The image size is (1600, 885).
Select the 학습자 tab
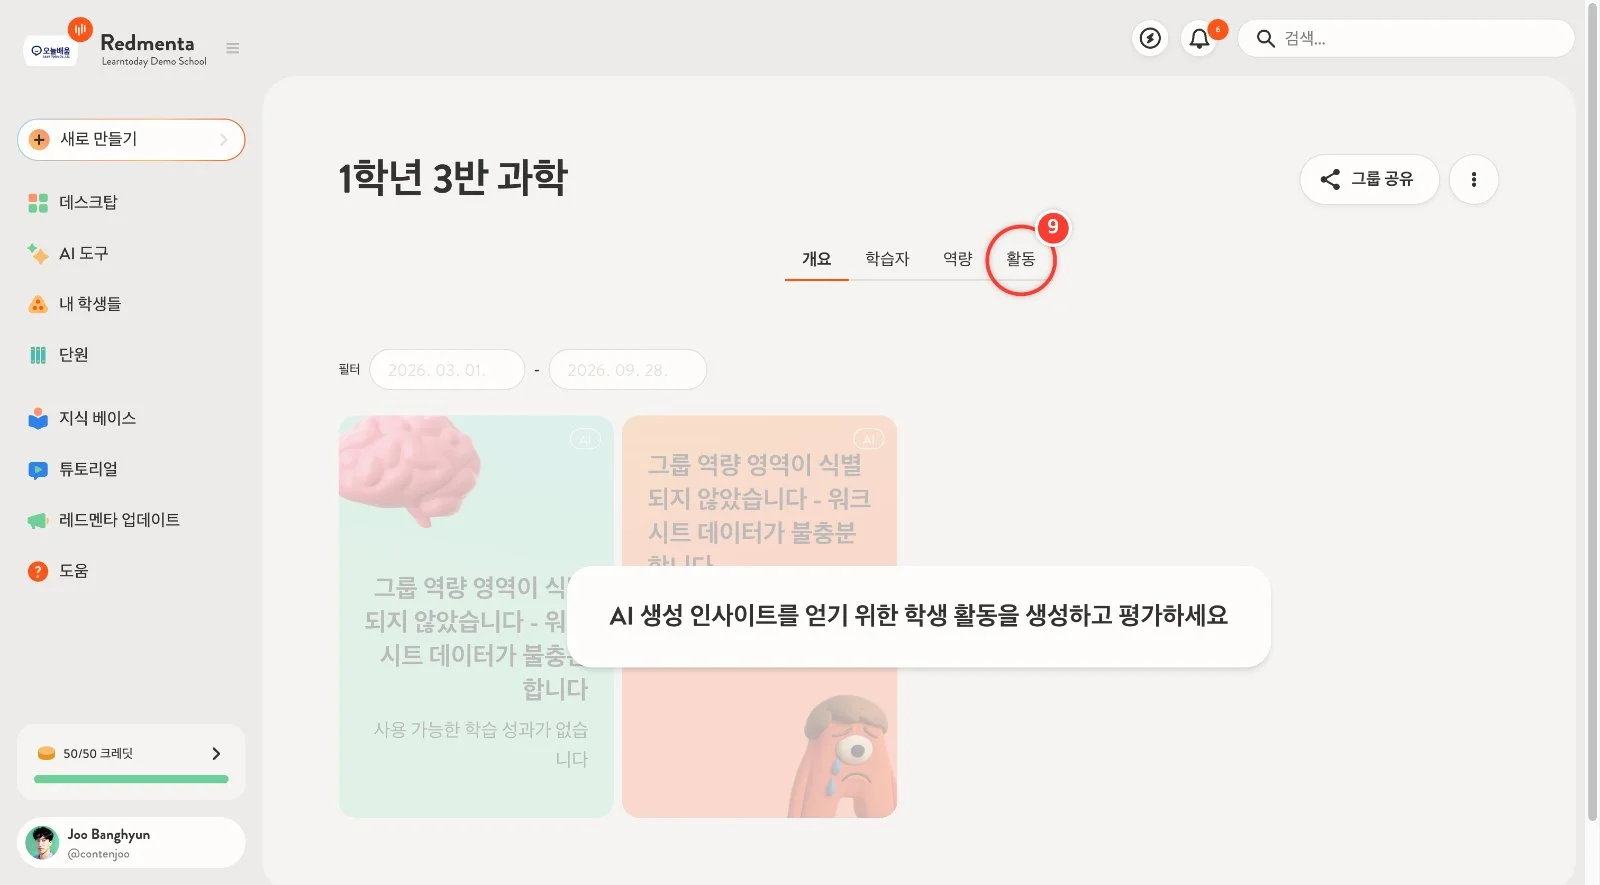point(887,259)
